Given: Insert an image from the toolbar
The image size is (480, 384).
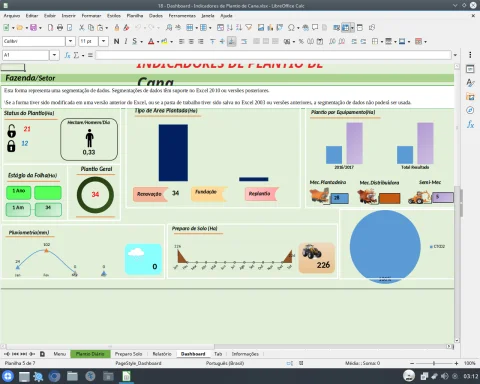Looking at the screenshot, I should pos(261,28).
